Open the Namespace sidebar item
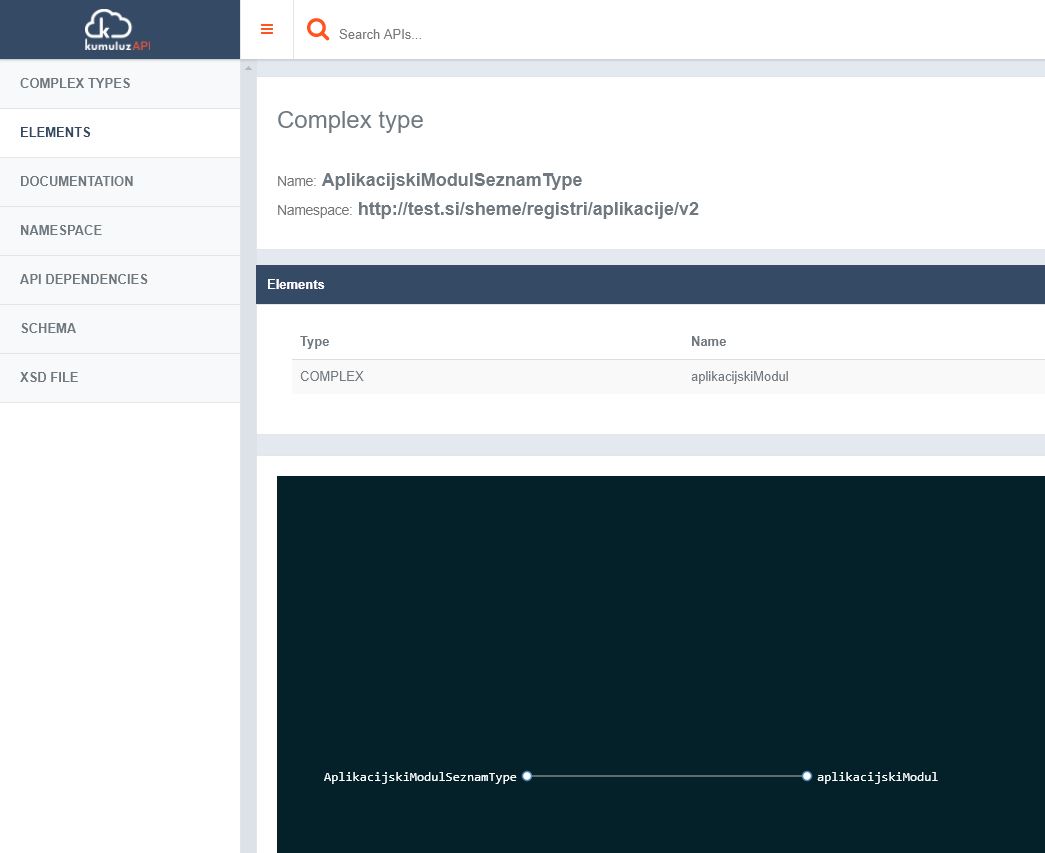The height and width of the screenshot is (853, 1045). coord(61,230)
